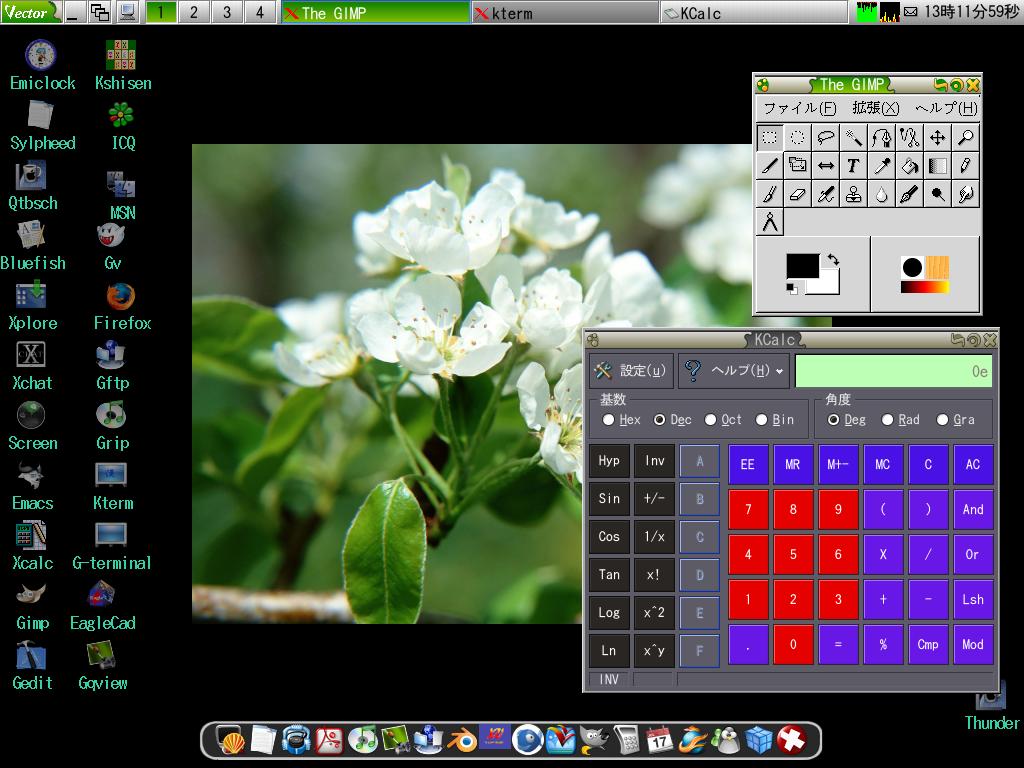Choose the Clone stamp tool
This screenshot has width=1024, height=768.
(x=853, y=195)
